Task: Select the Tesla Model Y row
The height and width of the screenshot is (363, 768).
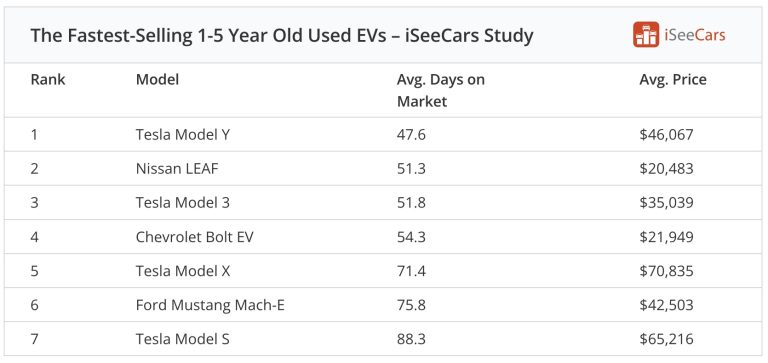Action: click(384, 134)
